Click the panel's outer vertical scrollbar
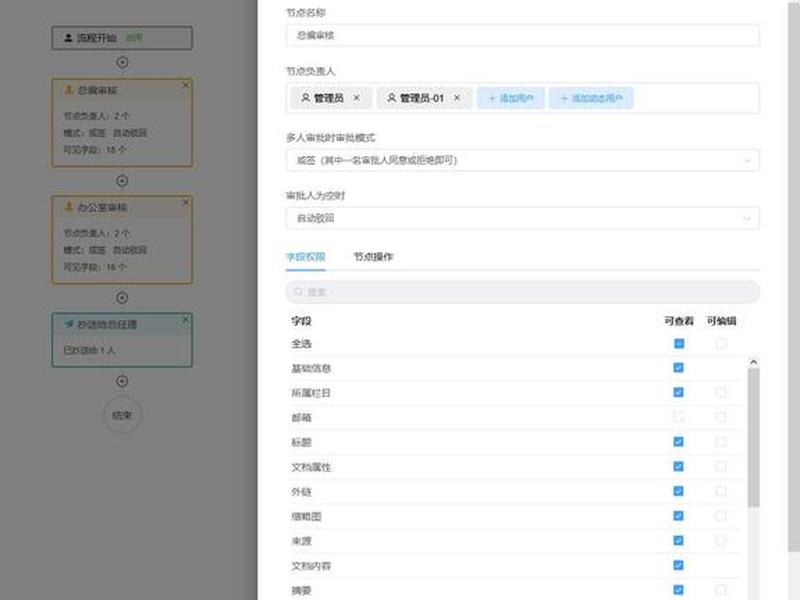 (794, 276)
